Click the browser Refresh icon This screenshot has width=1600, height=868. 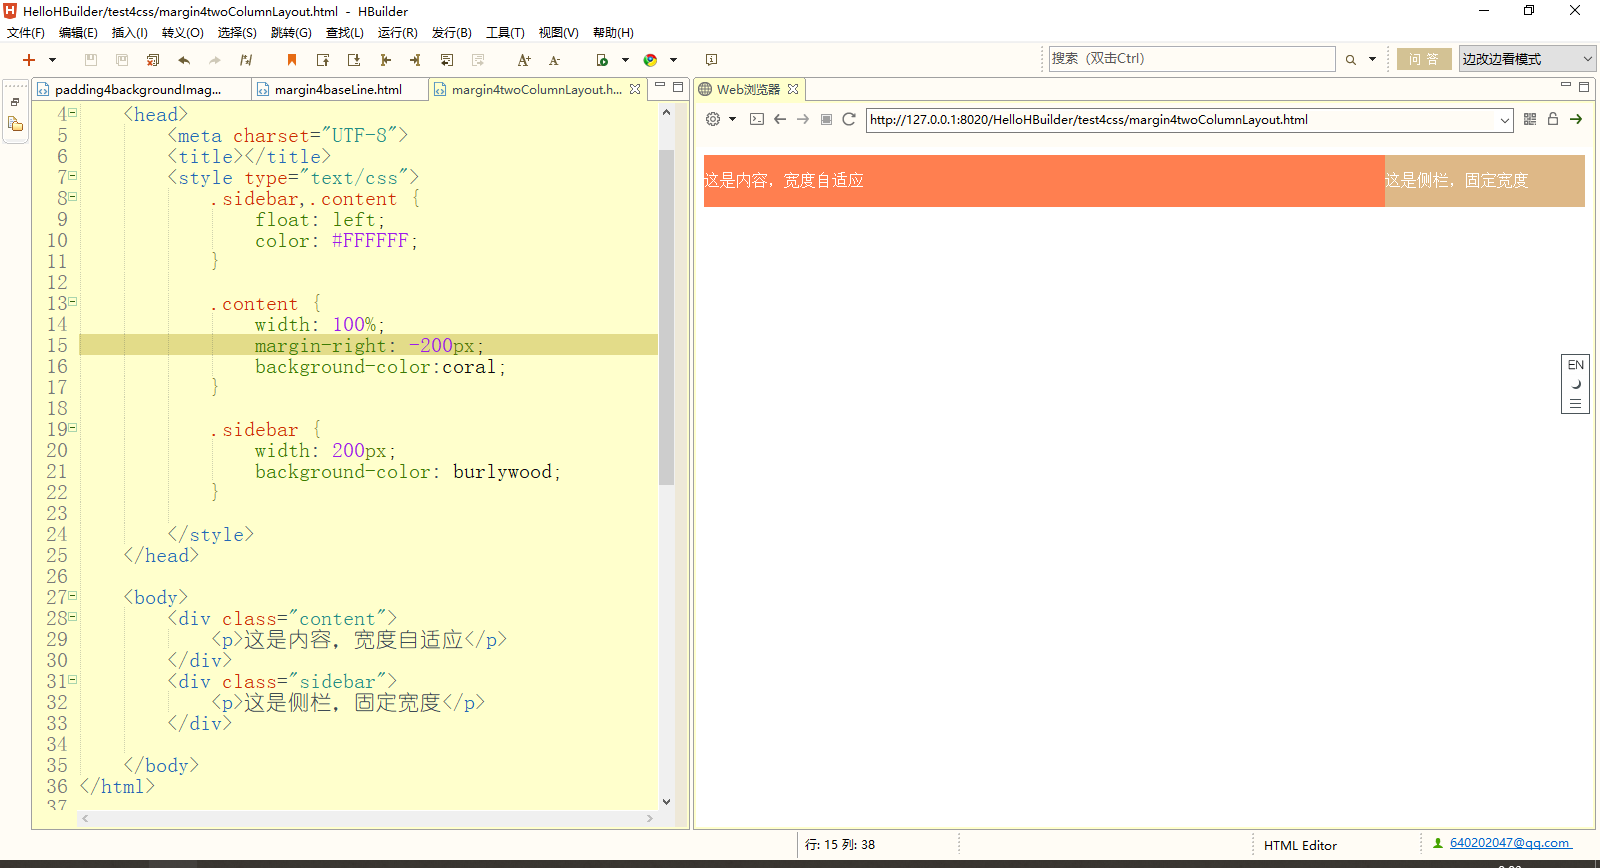pos(849,119)
